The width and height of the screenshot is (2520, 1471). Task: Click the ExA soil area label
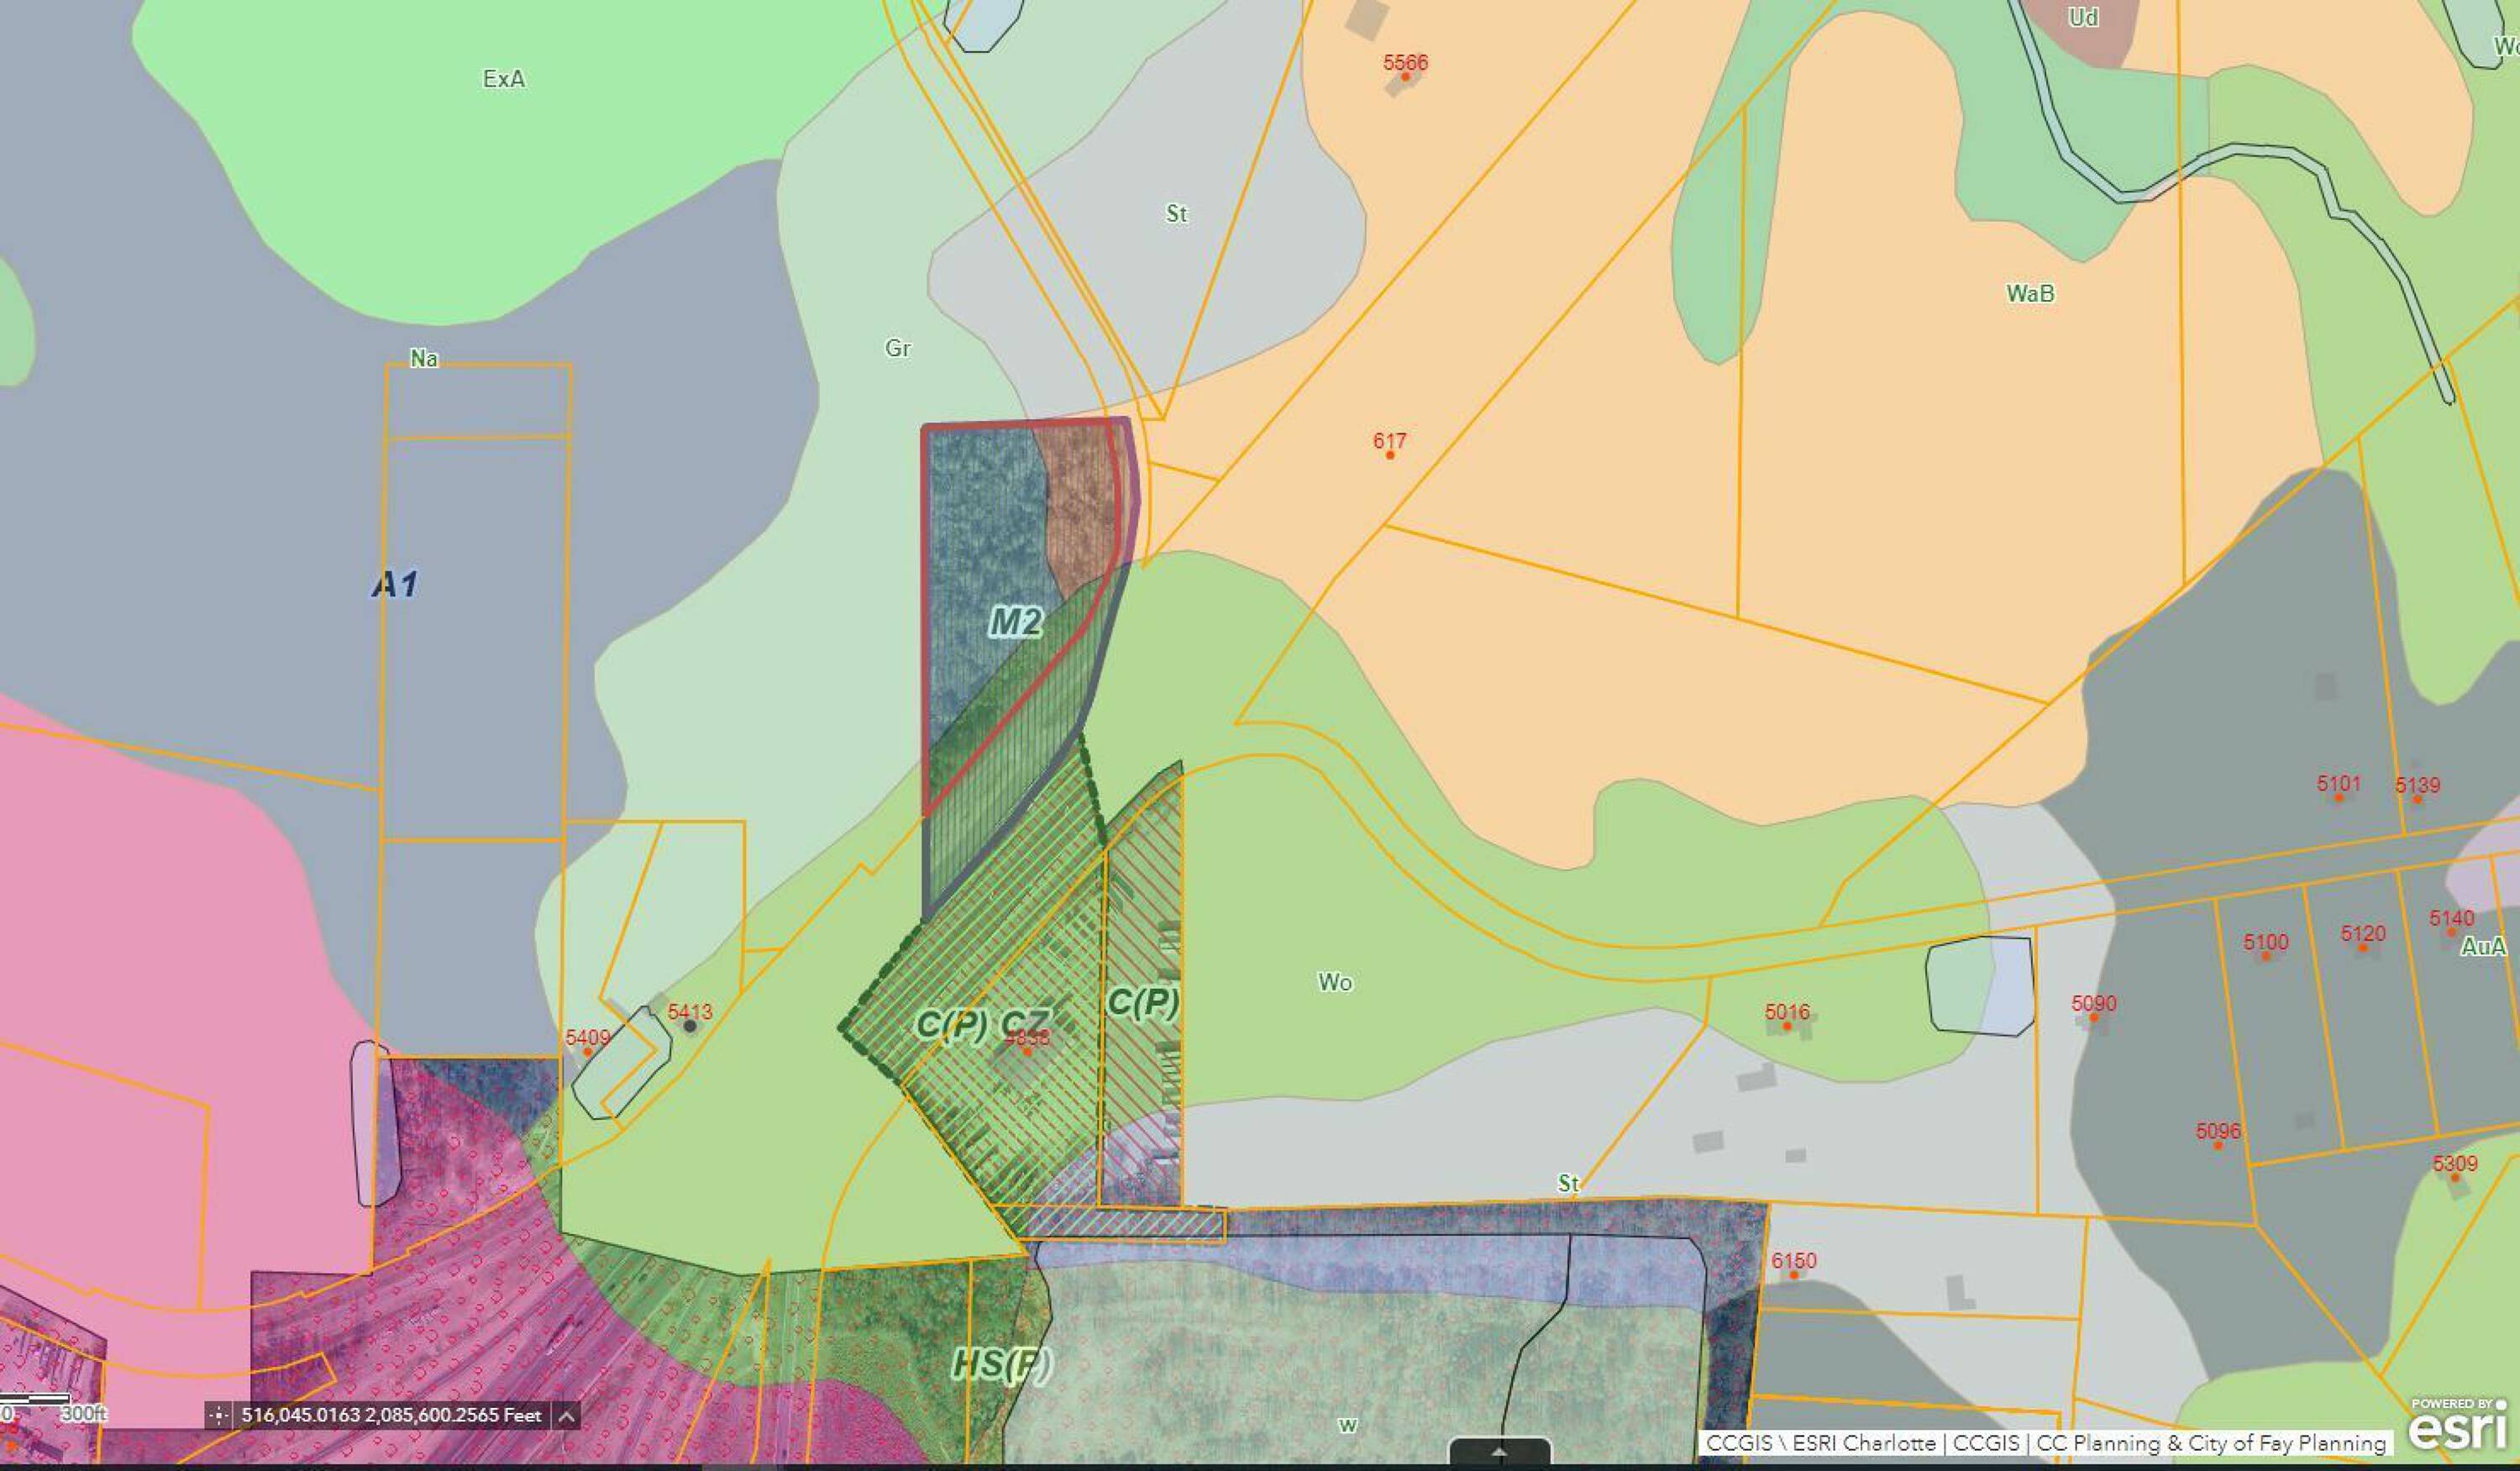click(x=503, y=79)
